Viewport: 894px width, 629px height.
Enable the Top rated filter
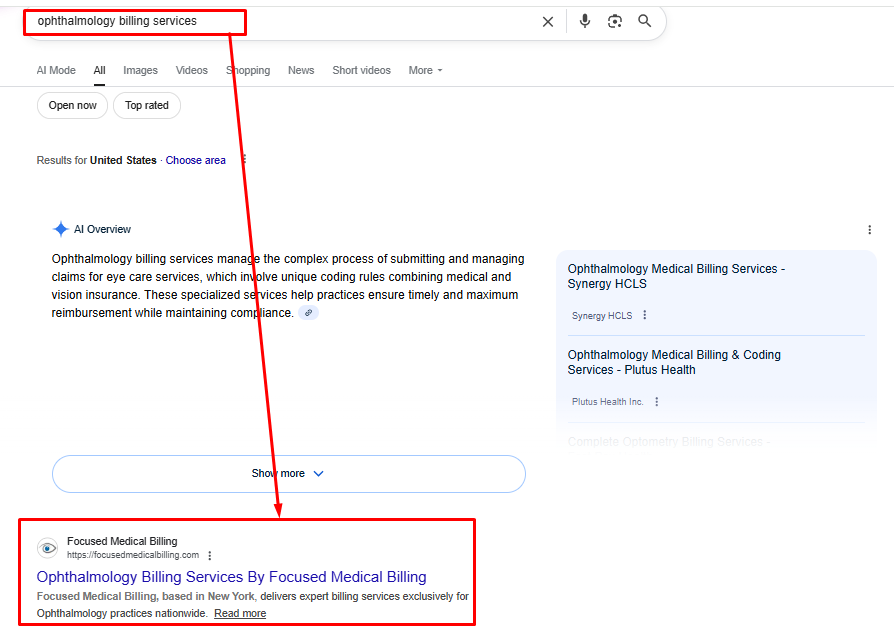146,105
